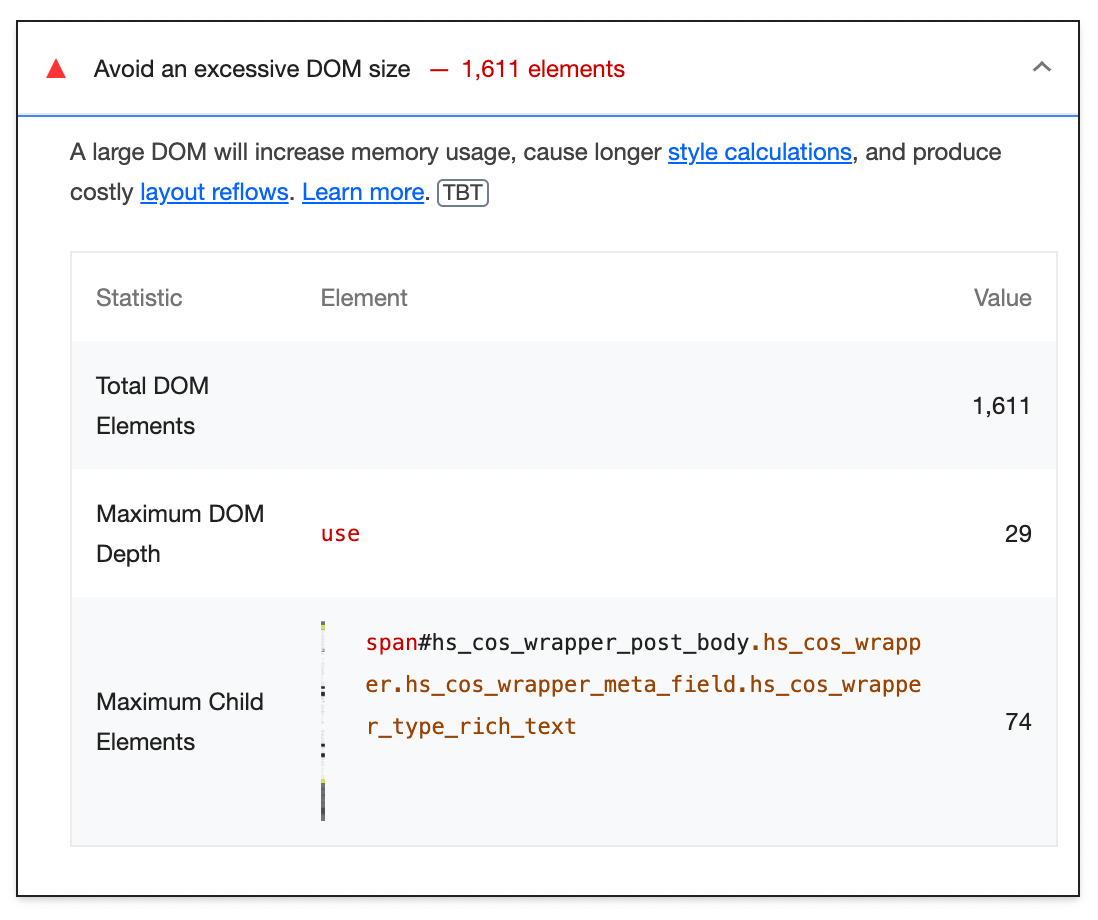Image resolution: width=1098 pixels, height=920 pixels.
Task: Click the 'Learn more' hyperlink
Action: click(x=362, y=192)
